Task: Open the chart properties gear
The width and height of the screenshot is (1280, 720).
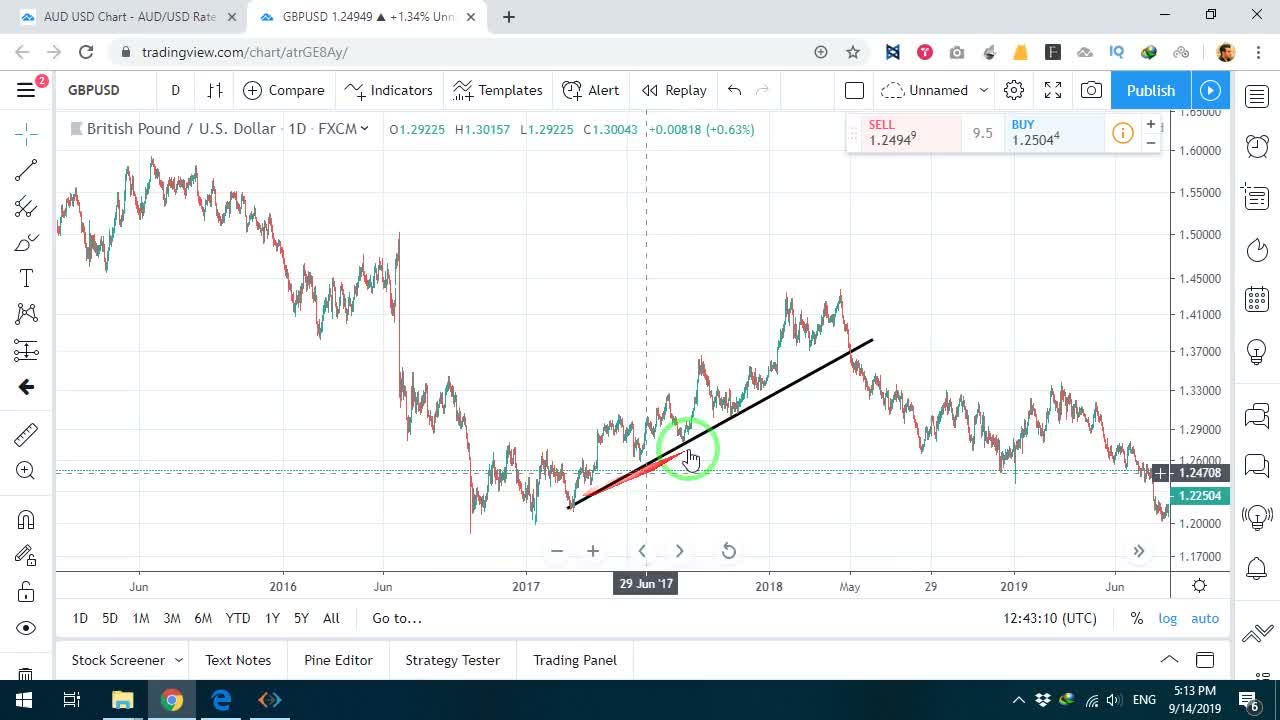Action: [1014, 90]
